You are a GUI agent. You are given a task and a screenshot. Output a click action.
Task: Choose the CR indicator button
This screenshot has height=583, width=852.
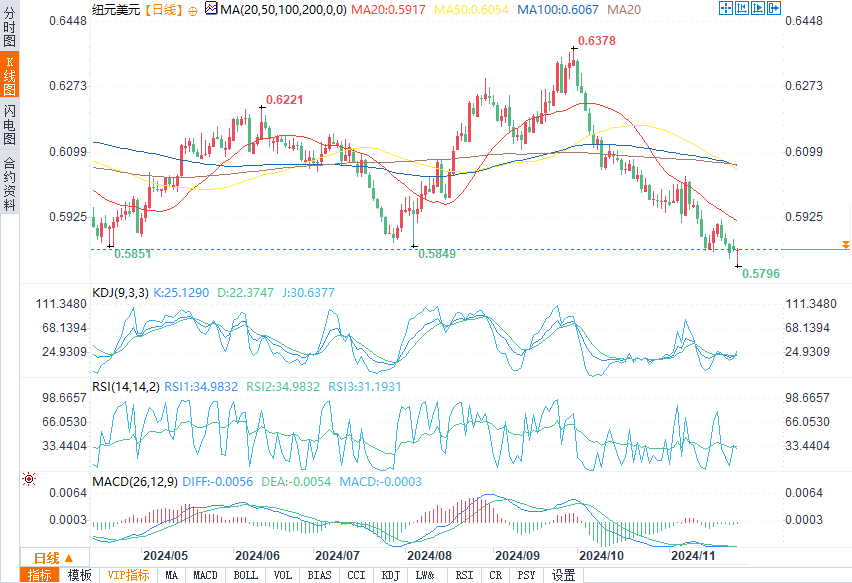495,575
